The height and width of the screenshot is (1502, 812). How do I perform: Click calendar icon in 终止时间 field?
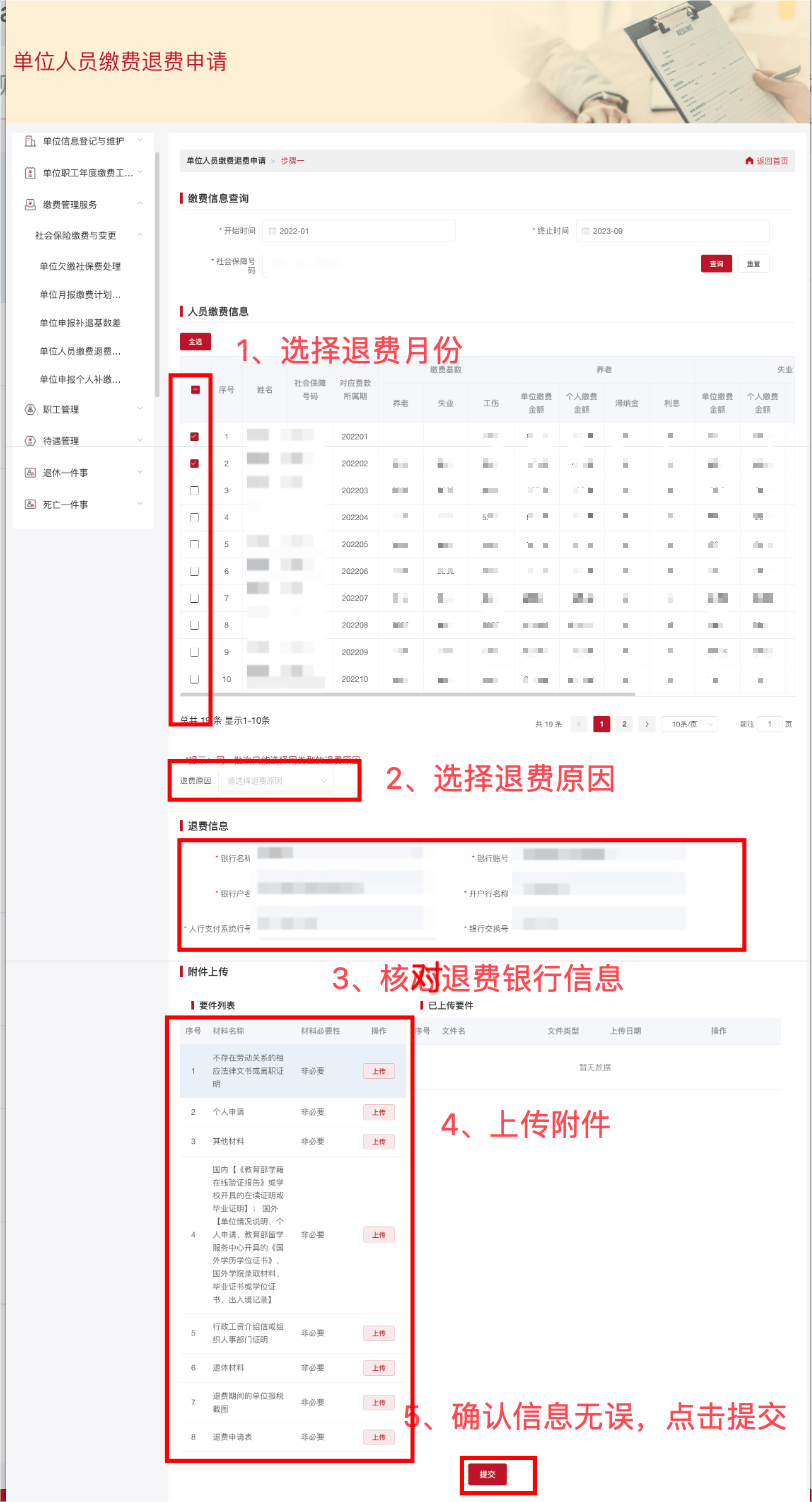(585, 231)
